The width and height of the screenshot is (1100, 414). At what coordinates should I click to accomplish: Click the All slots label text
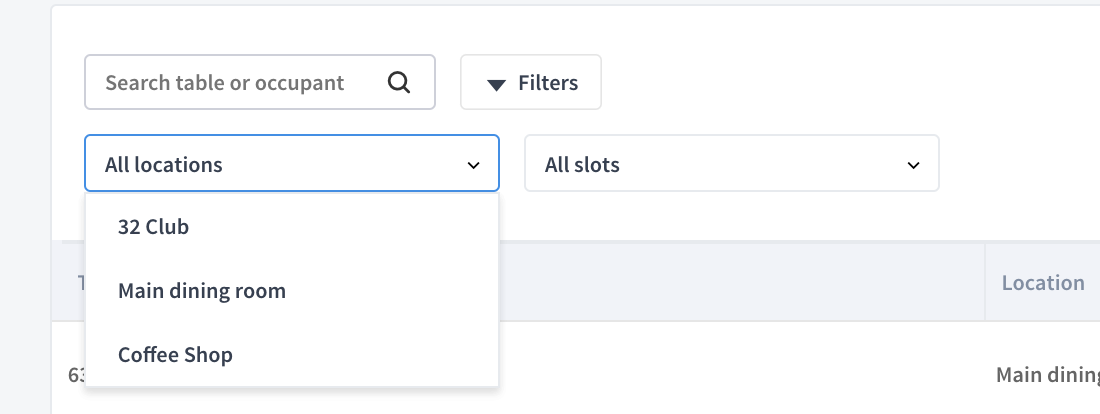click(x=582, y=165)
